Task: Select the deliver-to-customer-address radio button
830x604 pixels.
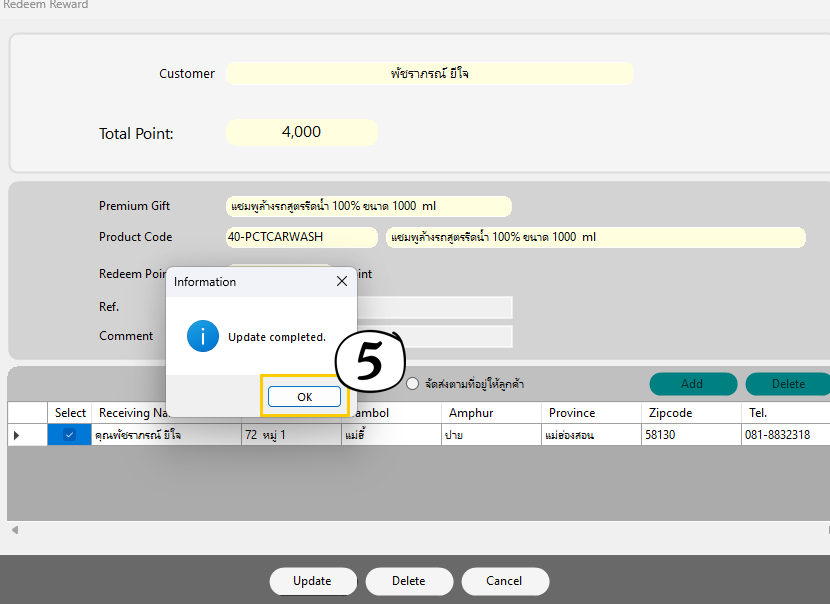Action: pyautogui.click(x=412, y=384)
